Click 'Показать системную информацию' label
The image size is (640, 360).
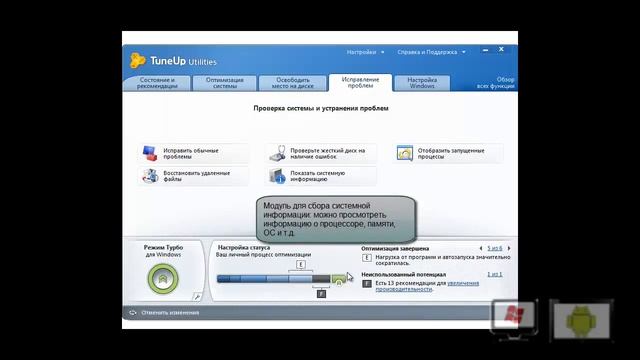[318, 176]
